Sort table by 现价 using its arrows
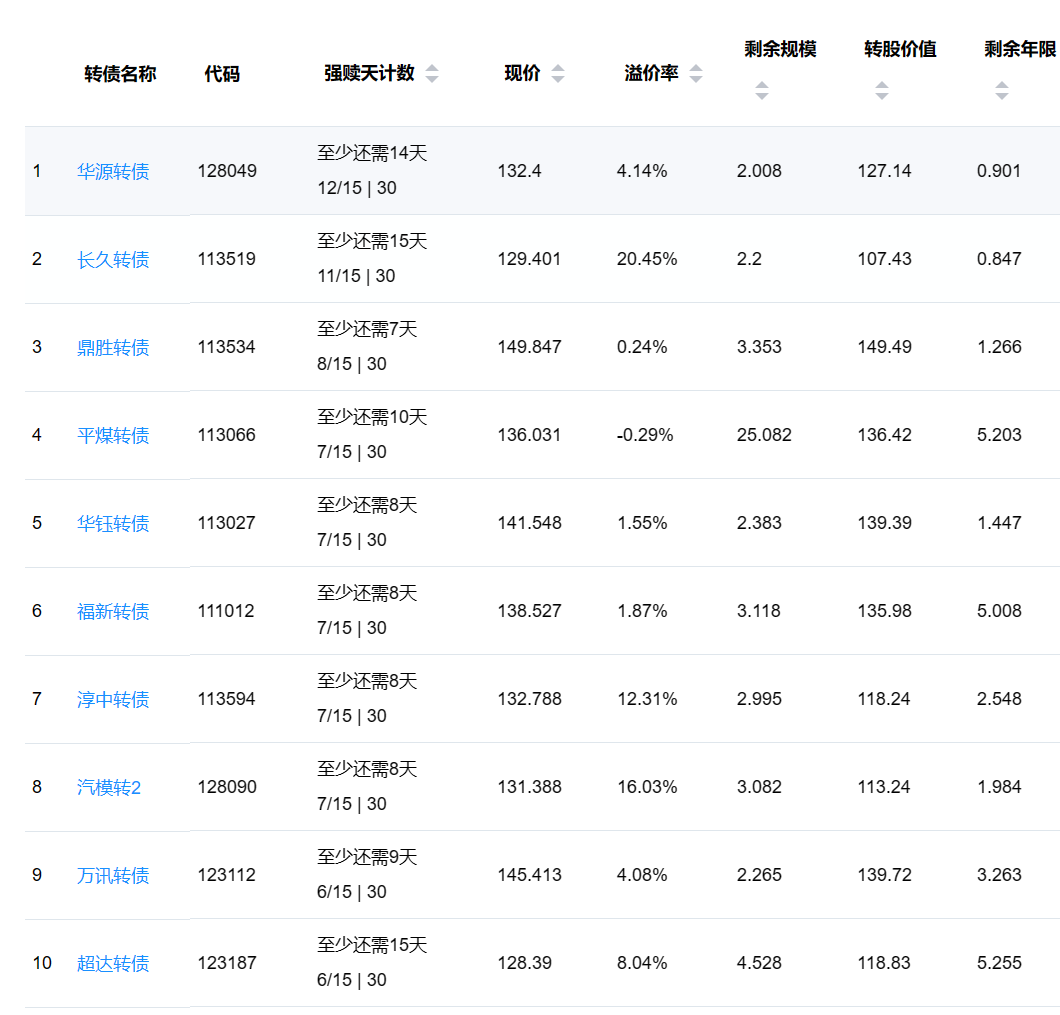 pyautogui.click(x=558, y=74)
